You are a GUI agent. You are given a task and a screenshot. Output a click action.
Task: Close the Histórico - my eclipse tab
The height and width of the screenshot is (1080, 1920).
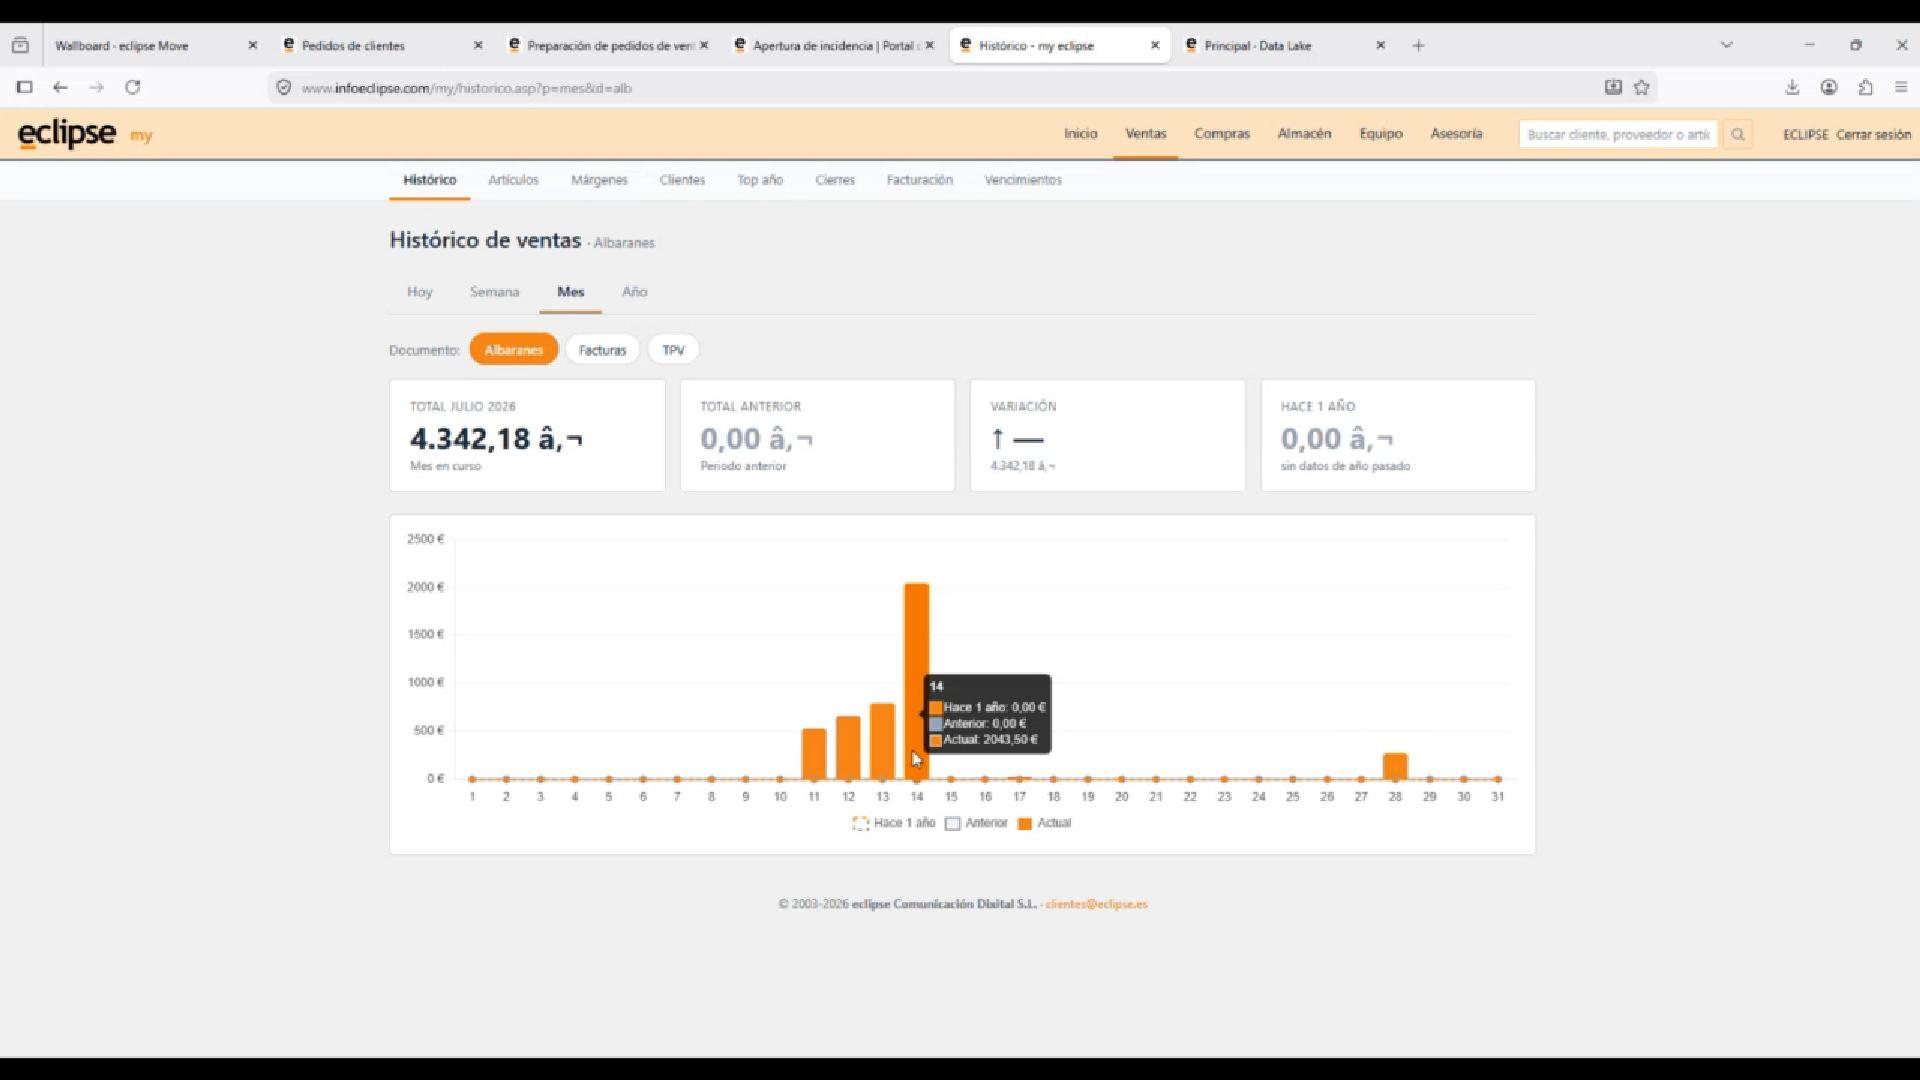(1155, 45)
